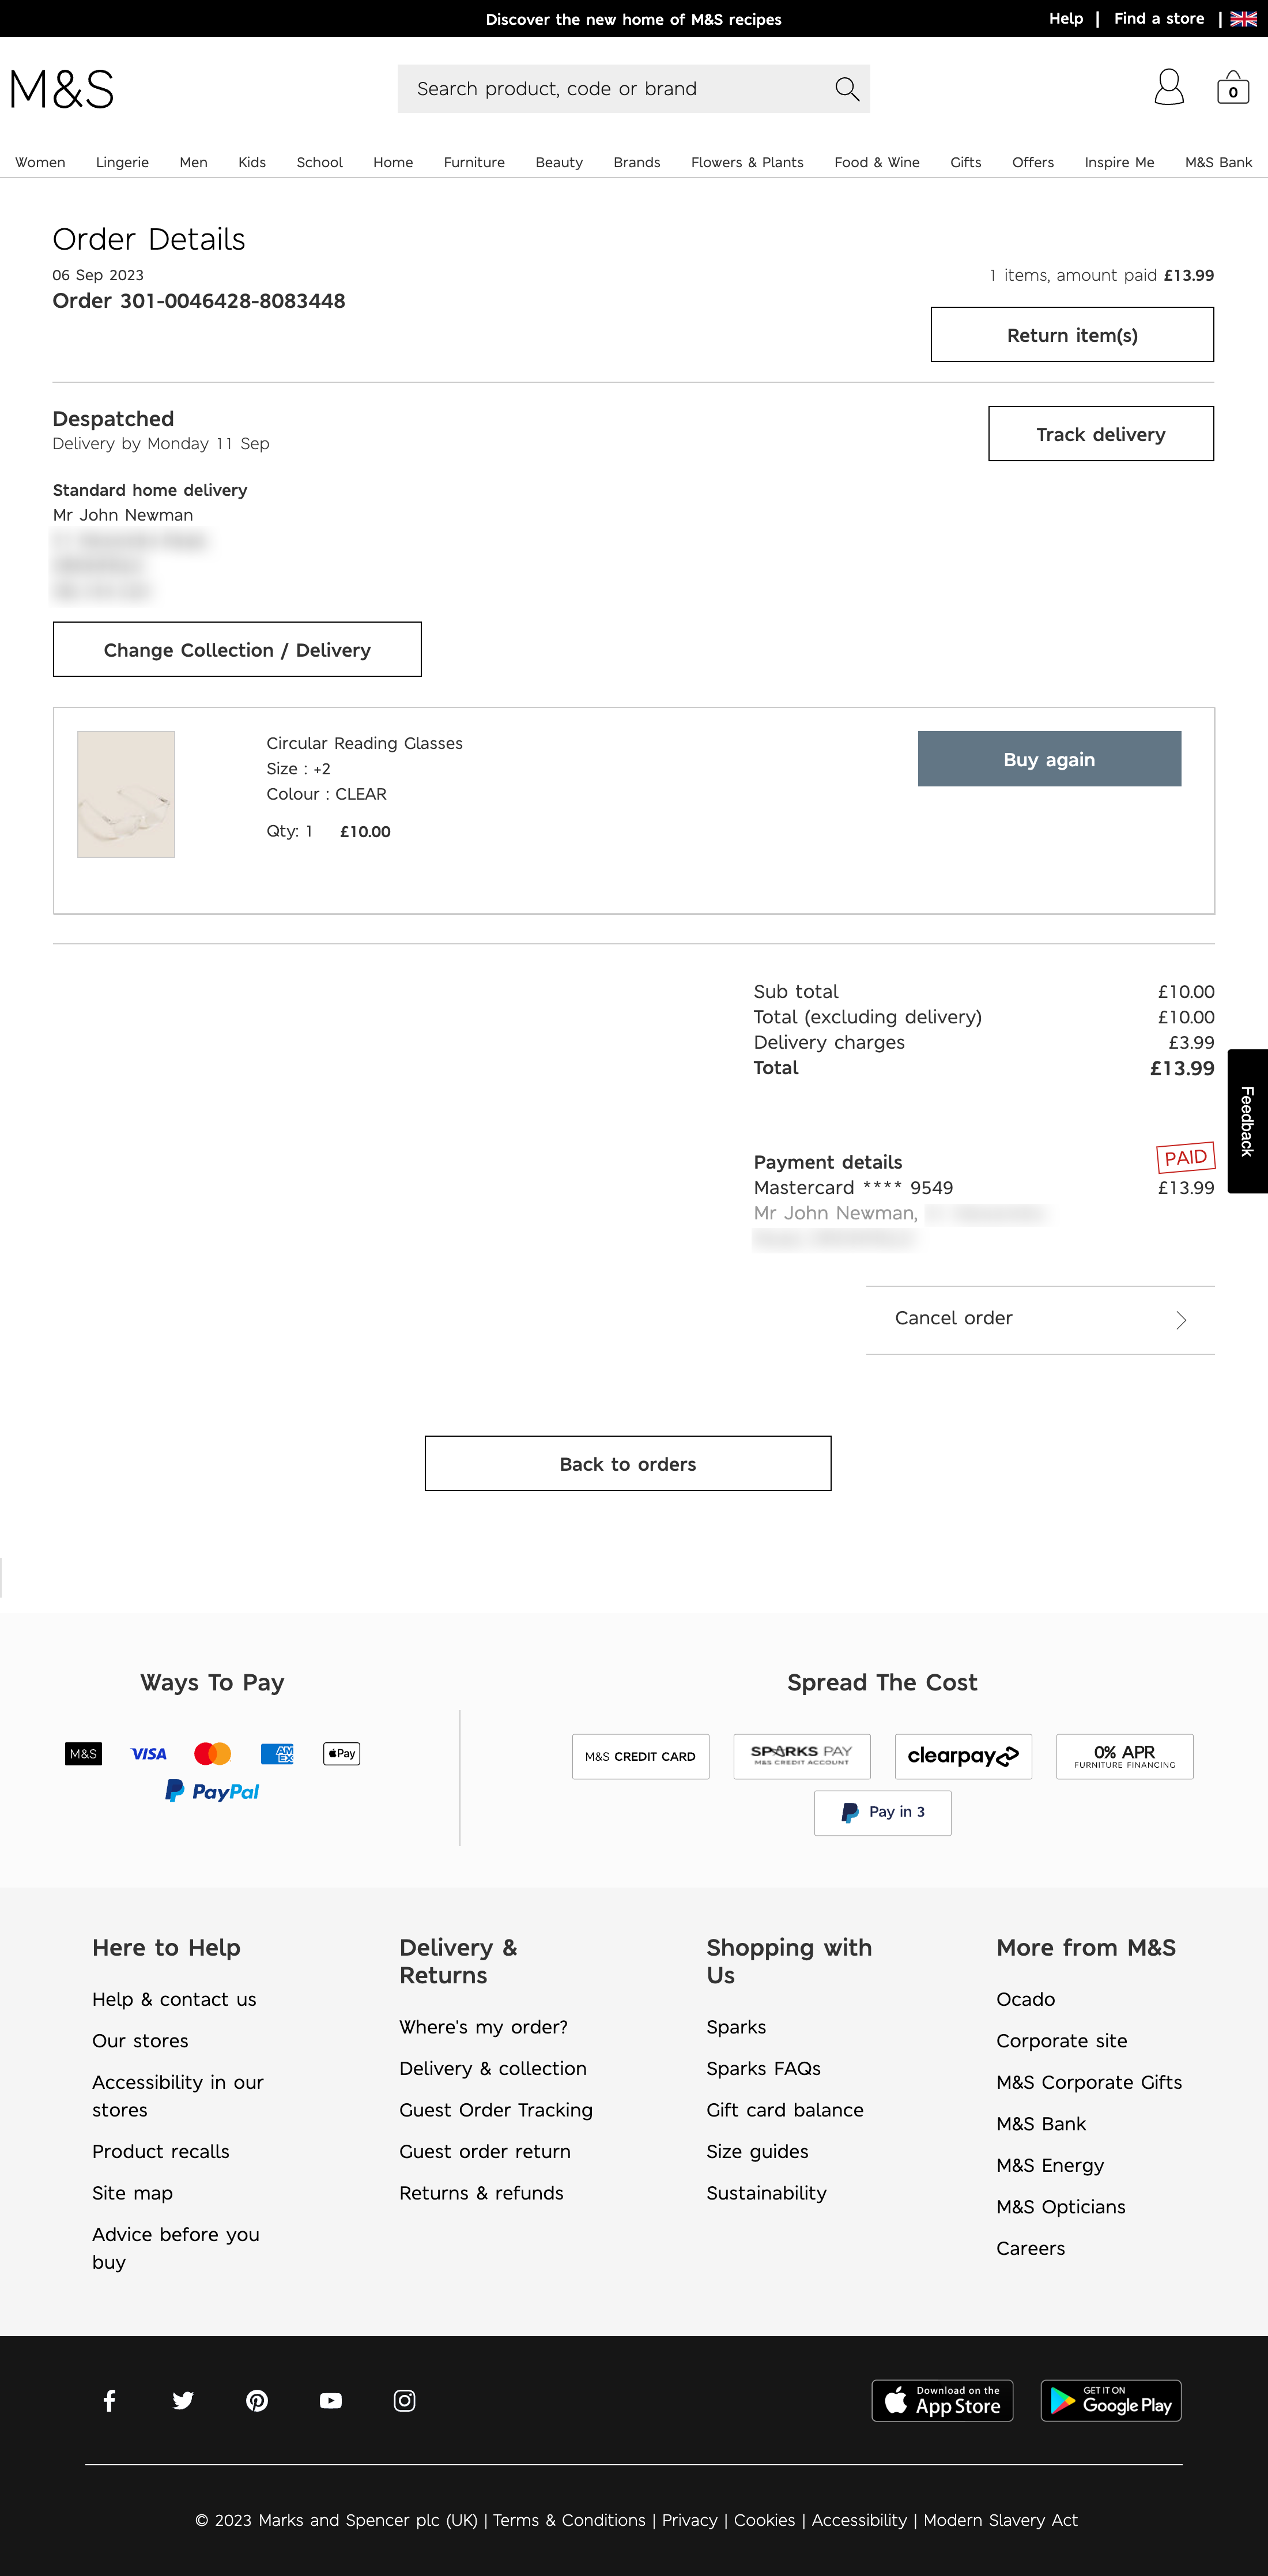Click the product search input field
The width and height of the screenshot is (1268, 2576).
pyautogui.click(x=600, y=88)
